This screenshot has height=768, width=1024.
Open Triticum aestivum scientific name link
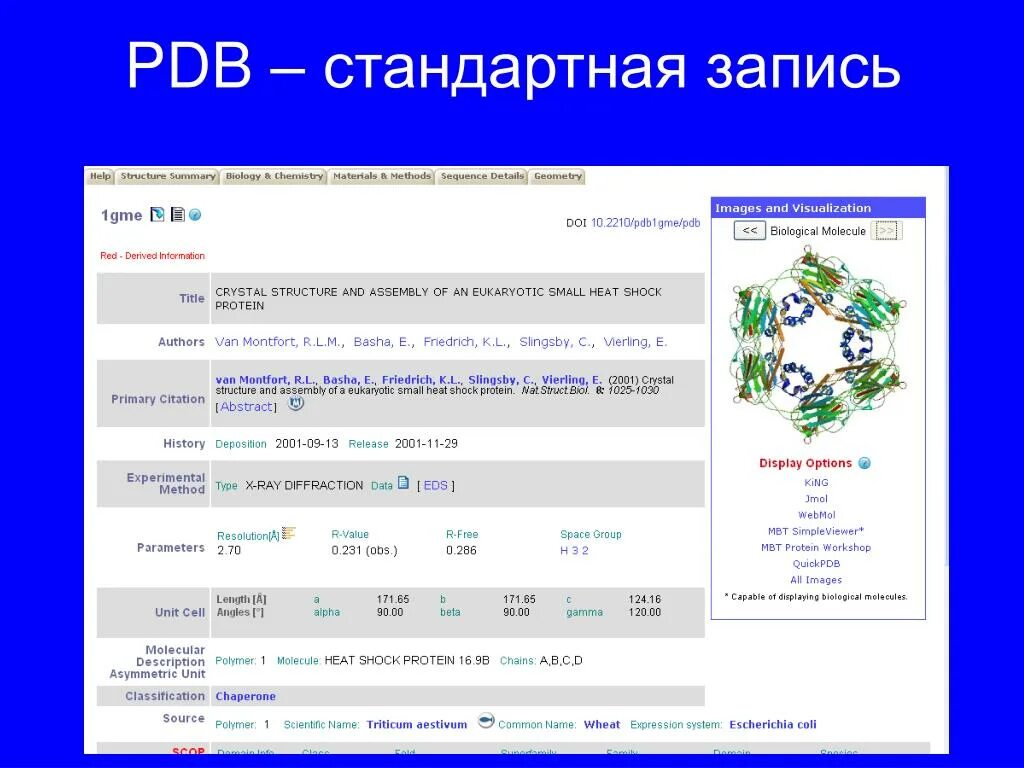point(417,724)
